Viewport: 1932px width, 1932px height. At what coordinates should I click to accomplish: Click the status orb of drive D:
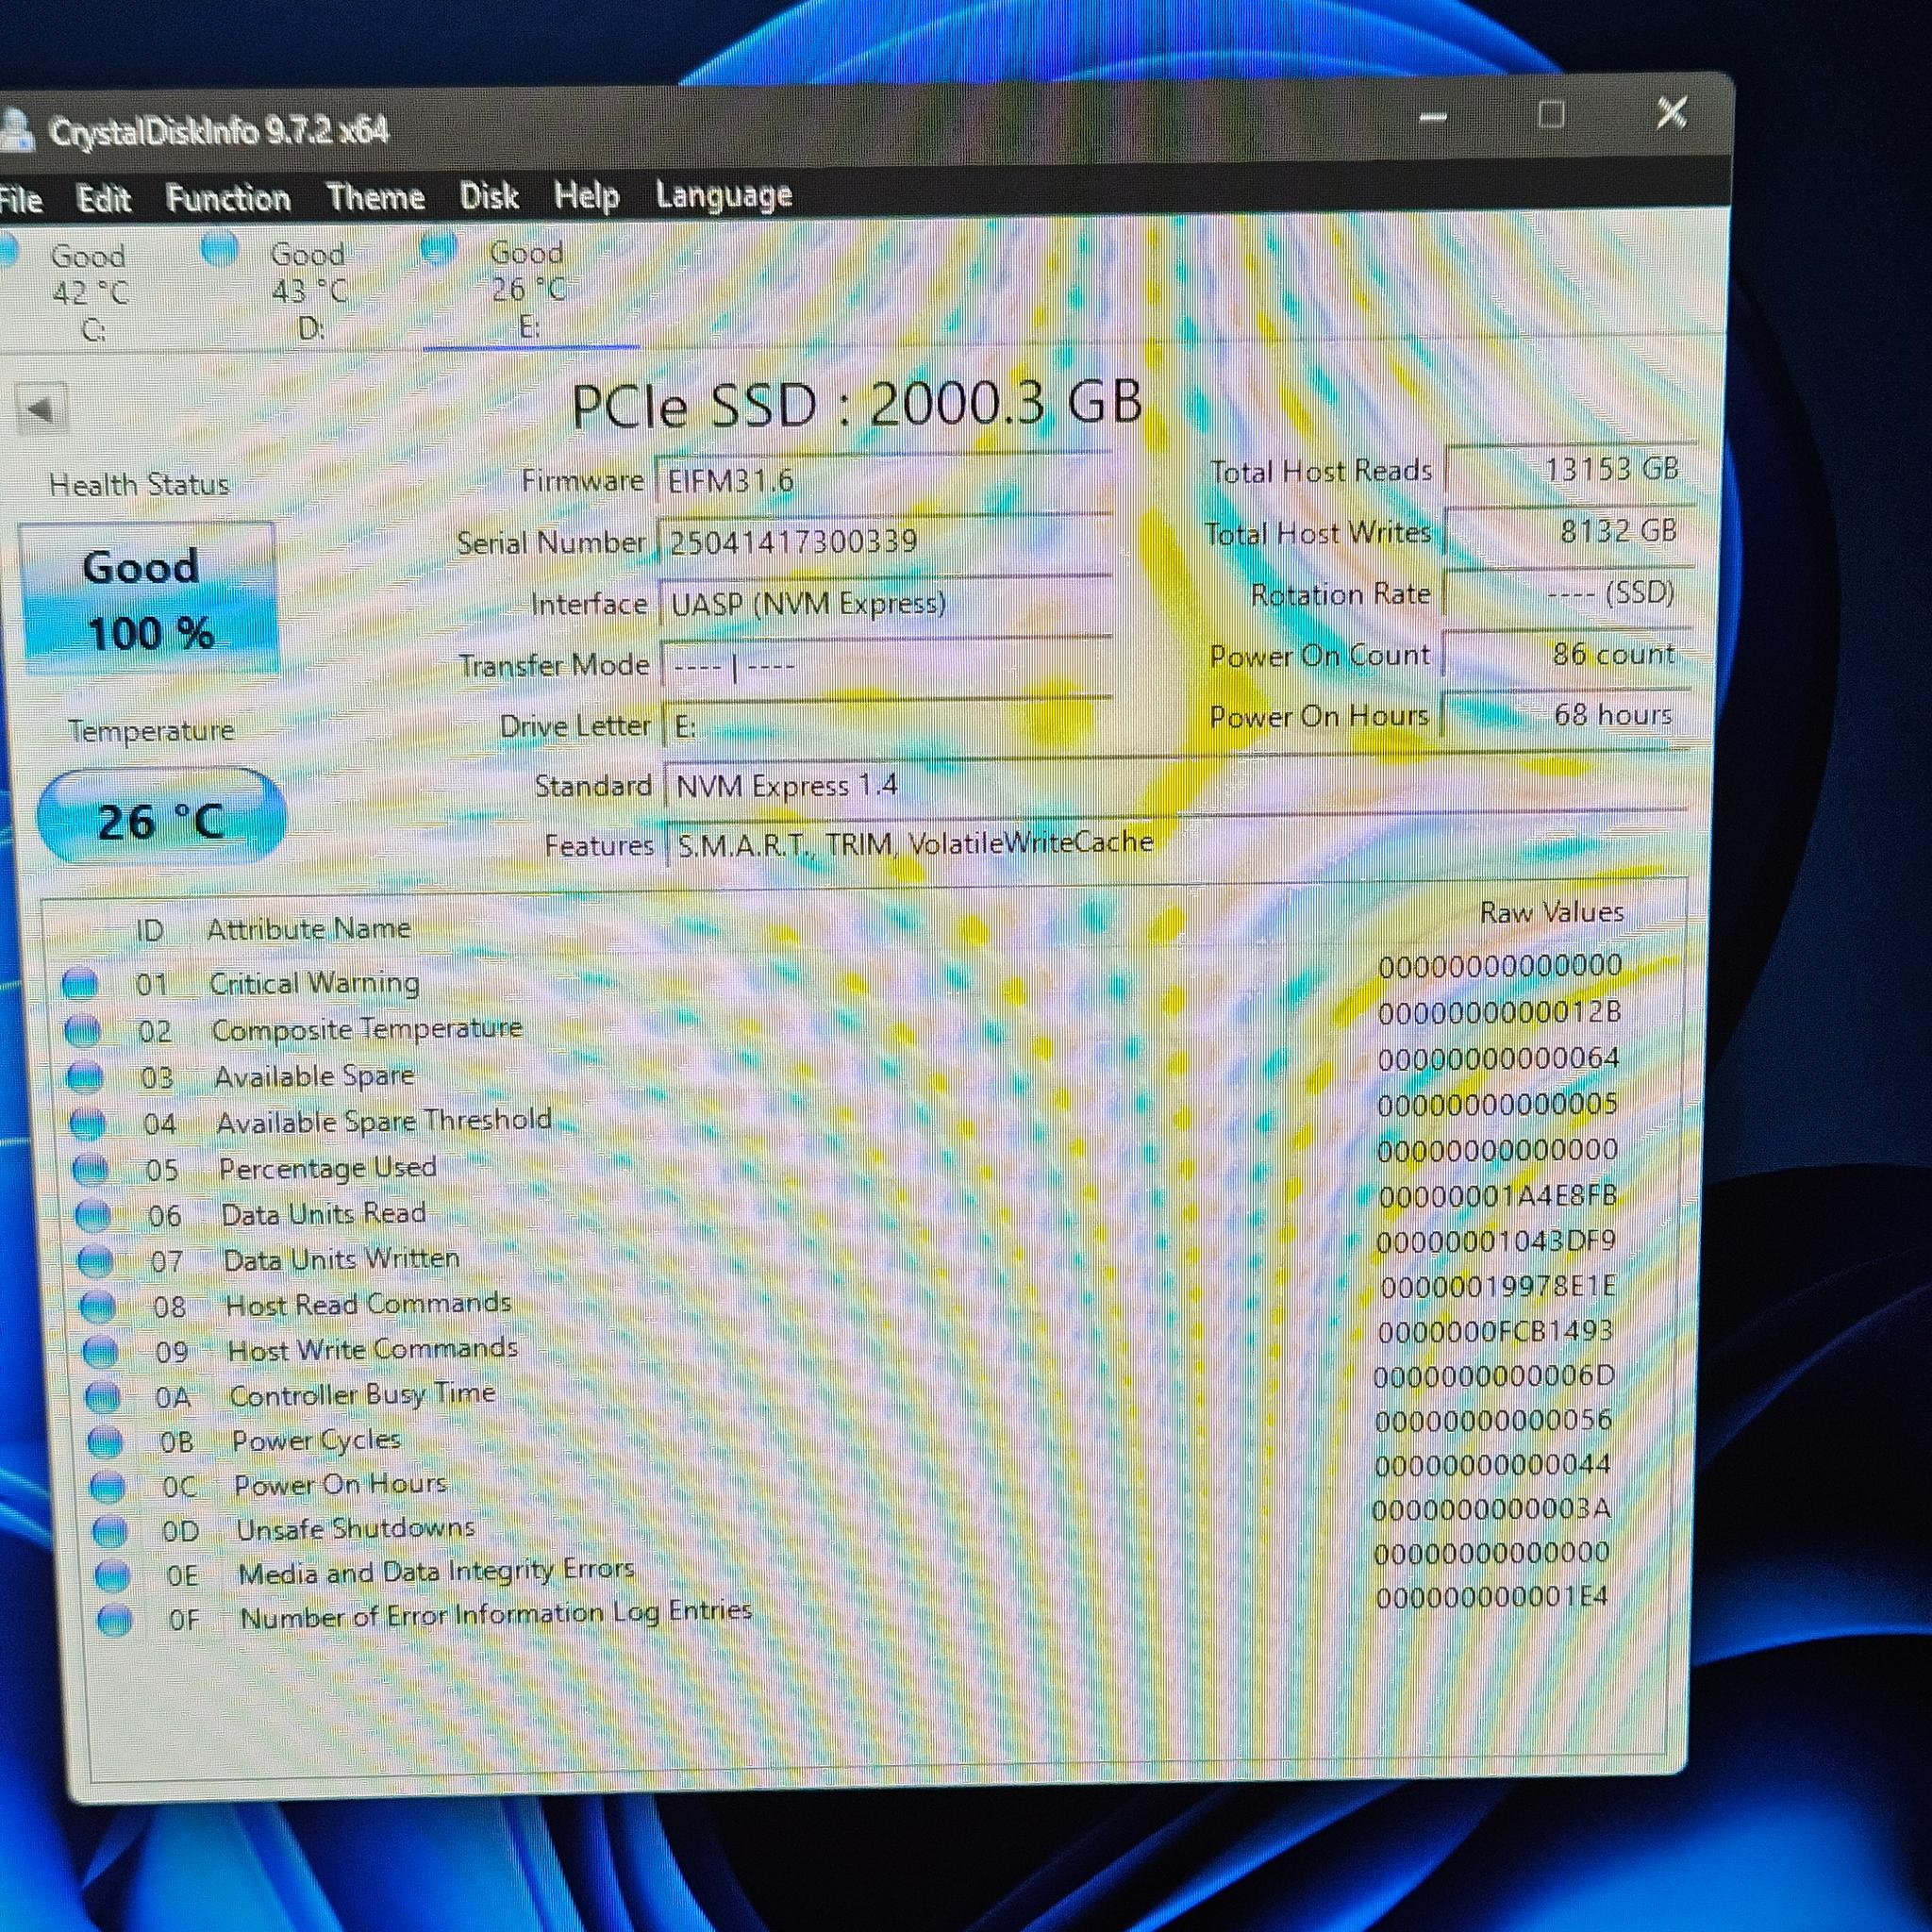(219, 248)
